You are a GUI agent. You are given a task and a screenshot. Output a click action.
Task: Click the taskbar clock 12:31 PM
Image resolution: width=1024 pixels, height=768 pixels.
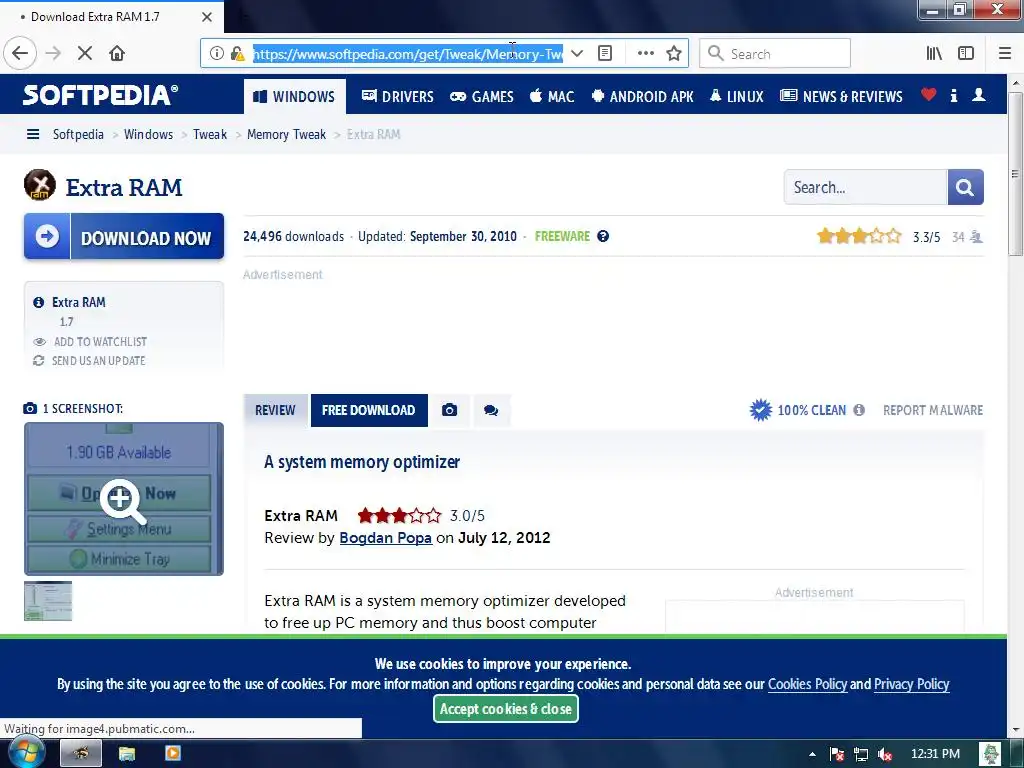(x=935, y=754)
